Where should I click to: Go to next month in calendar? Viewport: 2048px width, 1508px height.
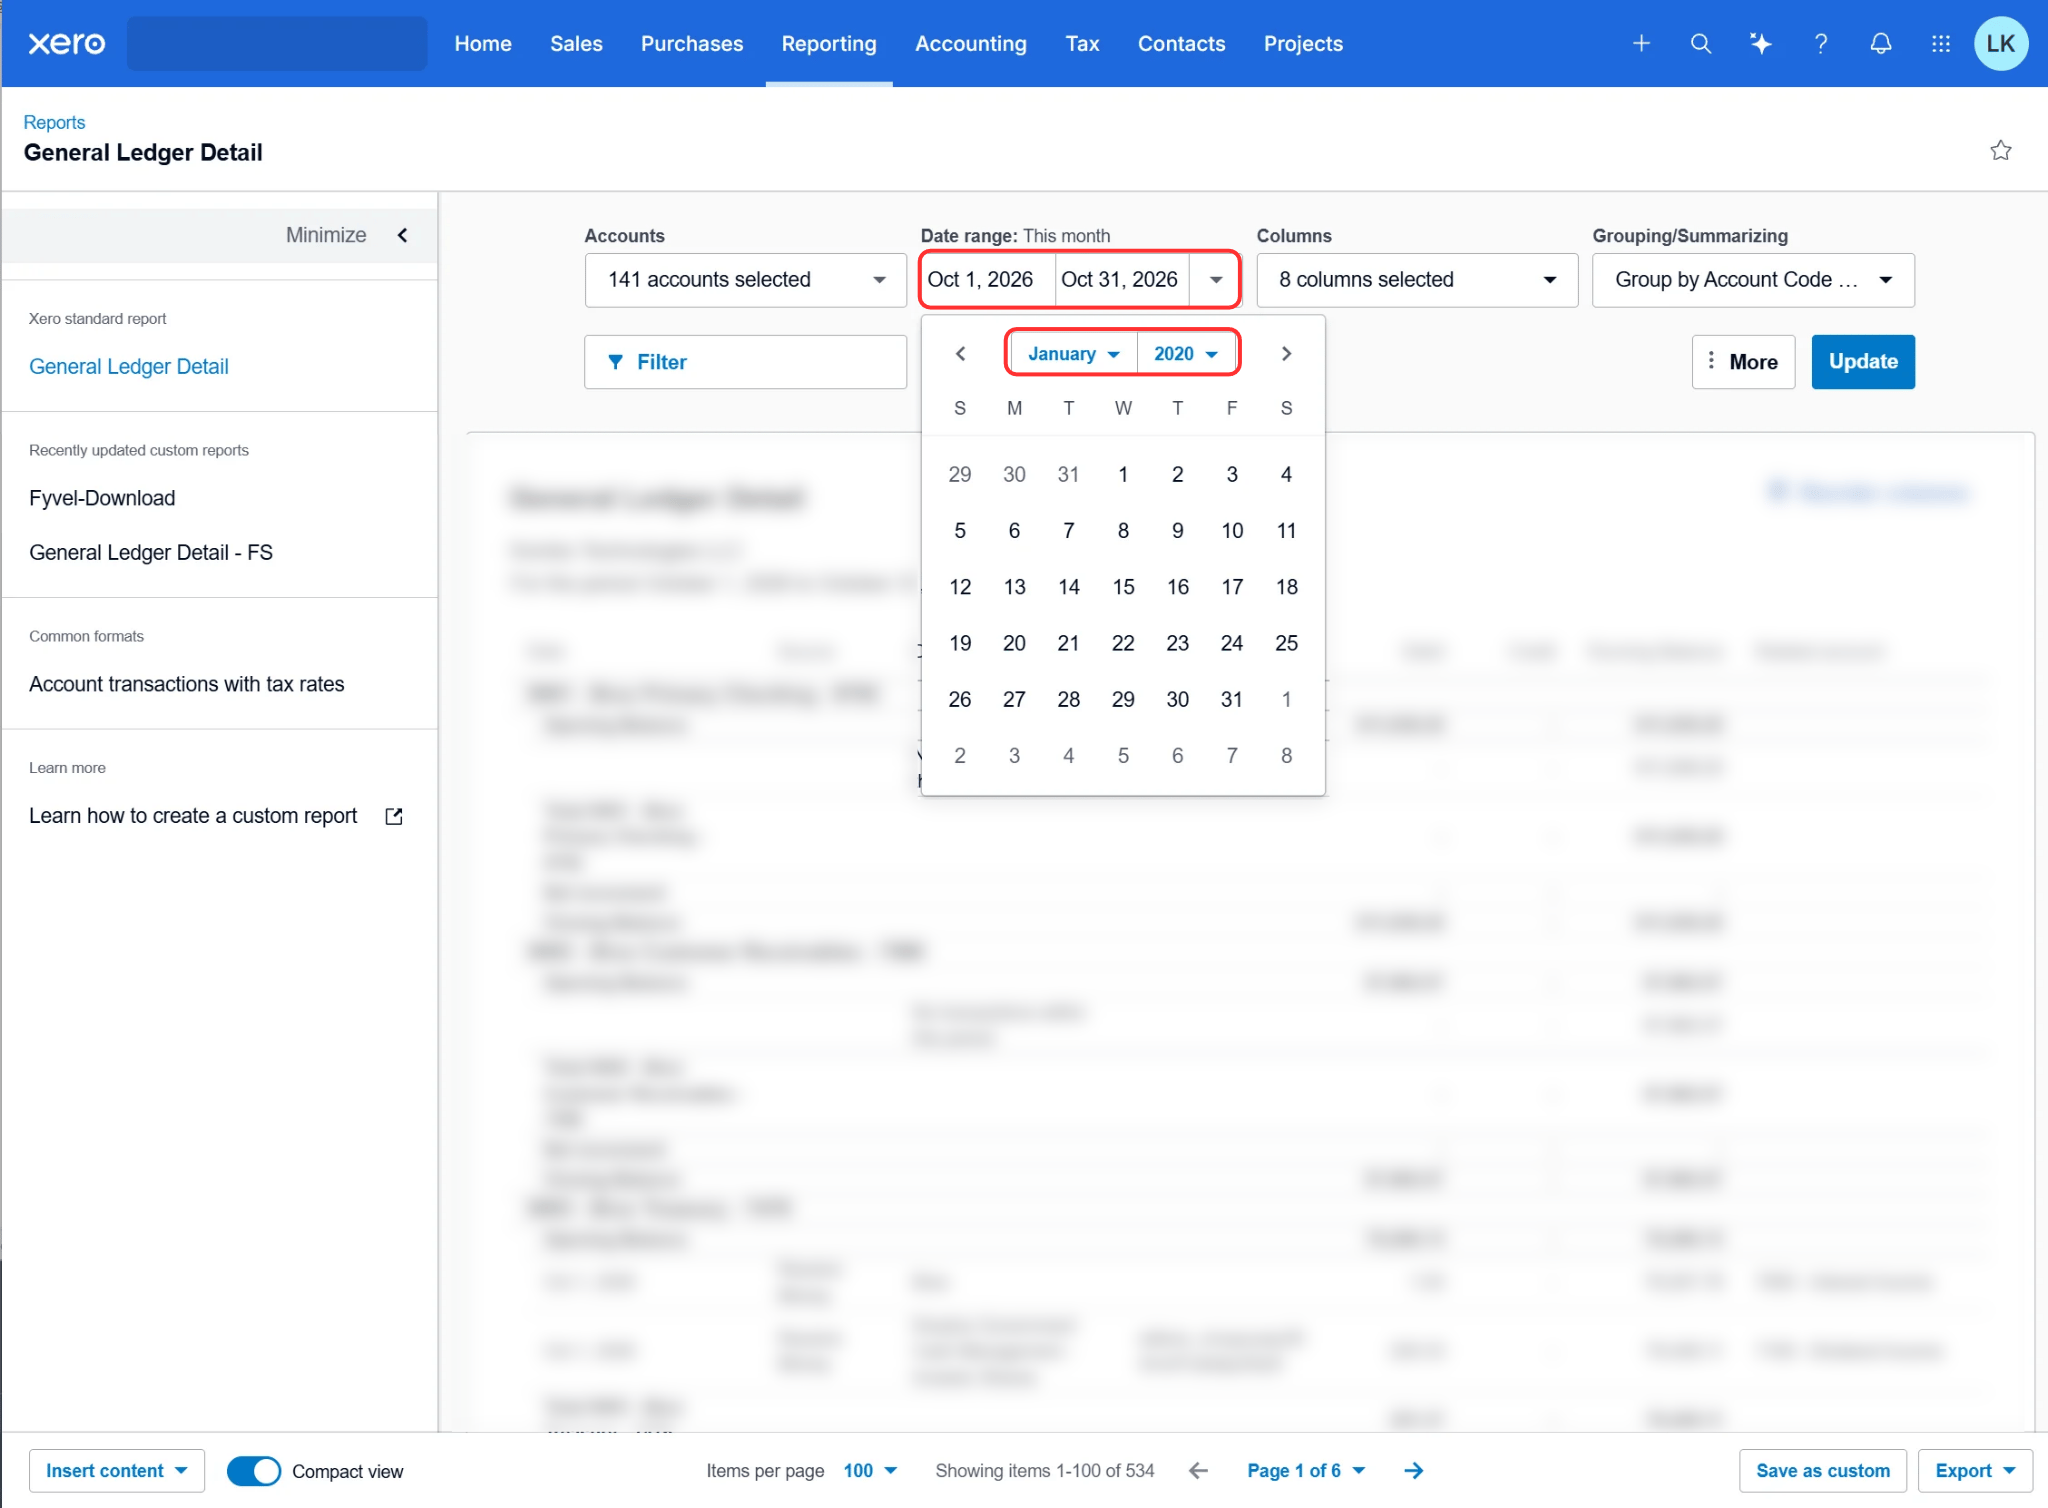coord(1287,354)
